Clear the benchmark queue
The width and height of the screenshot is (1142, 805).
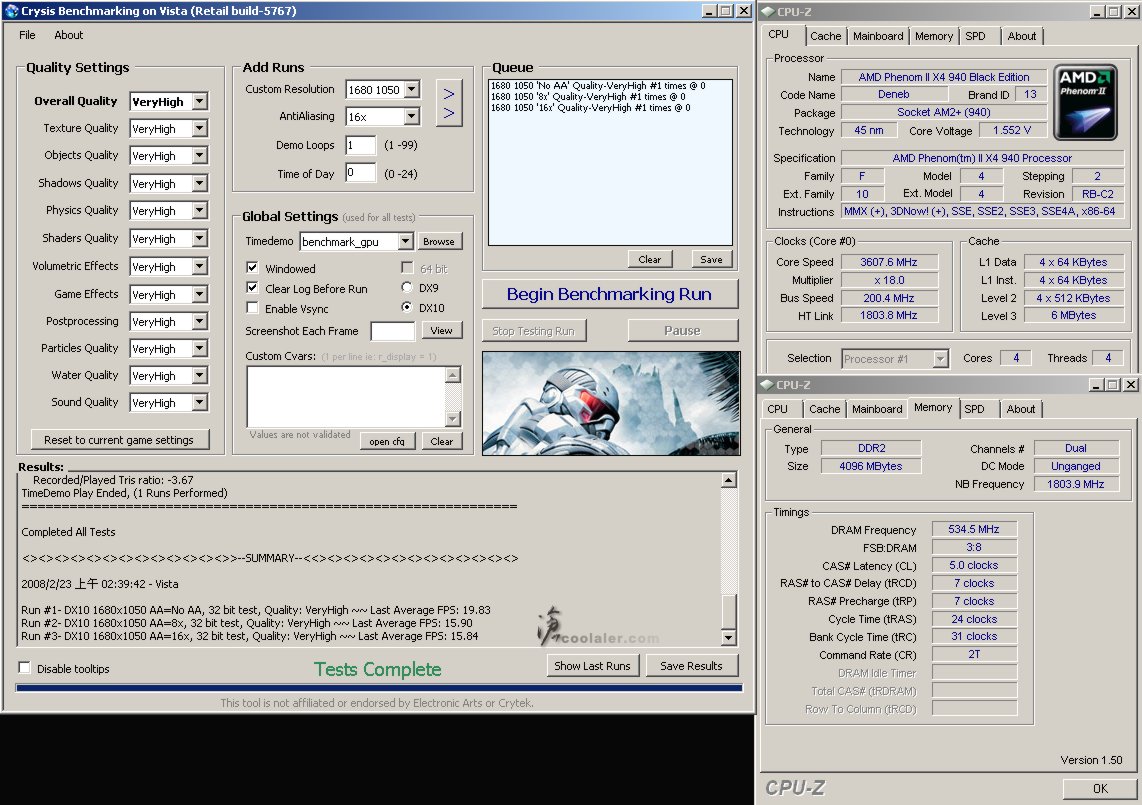click(650, 259)
